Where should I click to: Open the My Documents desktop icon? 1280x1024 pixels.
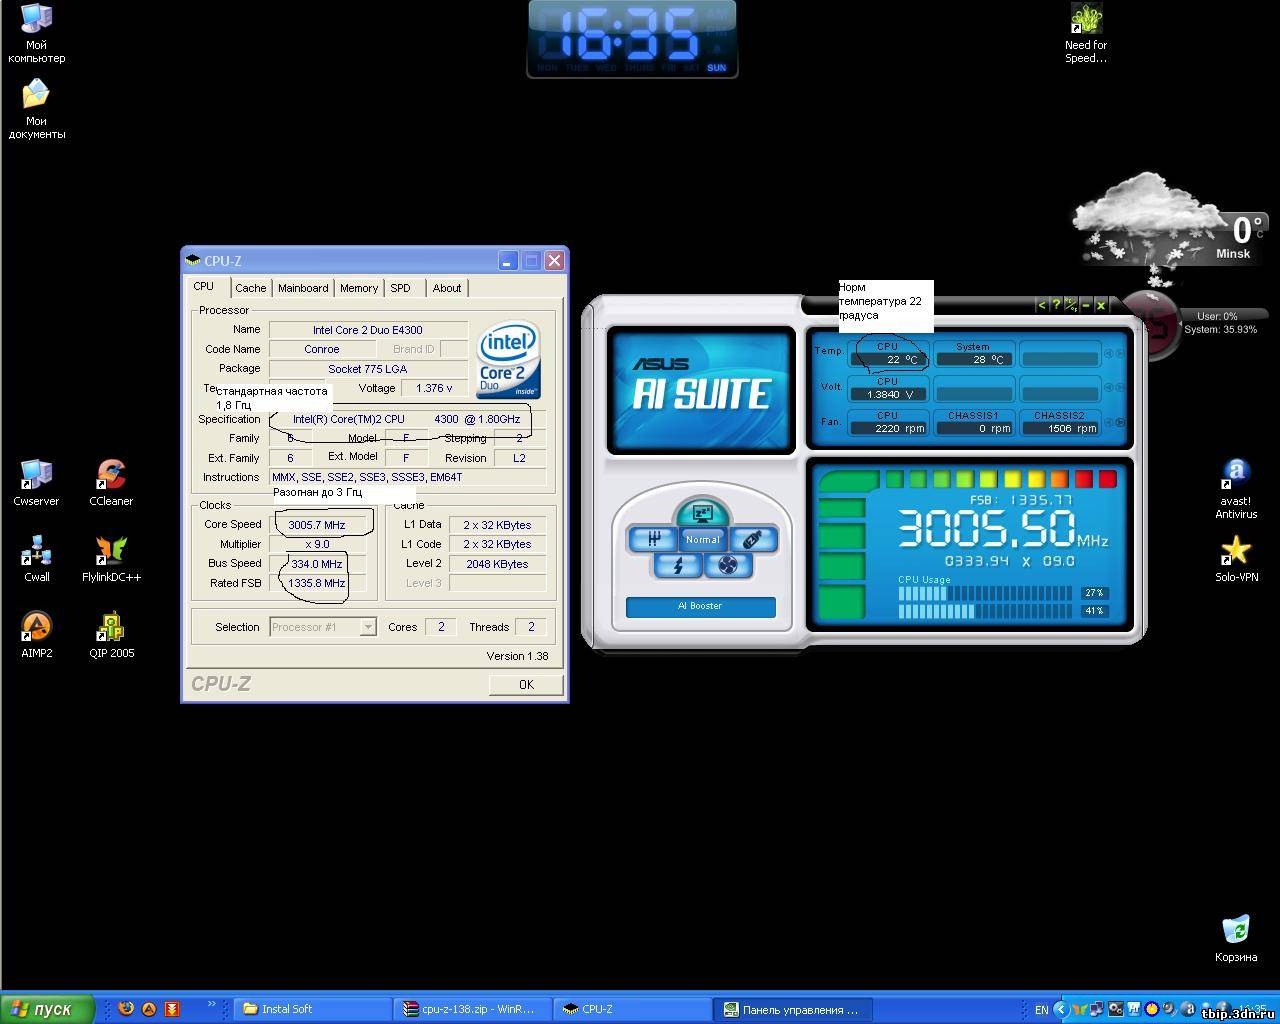point(36,108)
